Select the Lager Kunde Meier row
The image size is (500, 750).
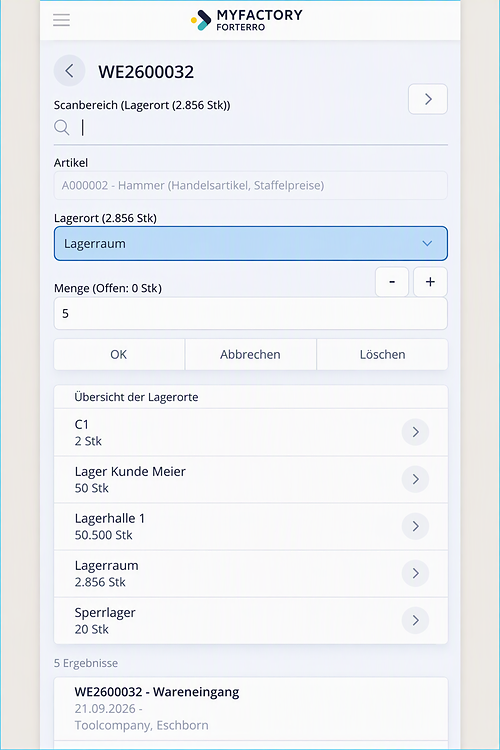[x=251, y=480]
